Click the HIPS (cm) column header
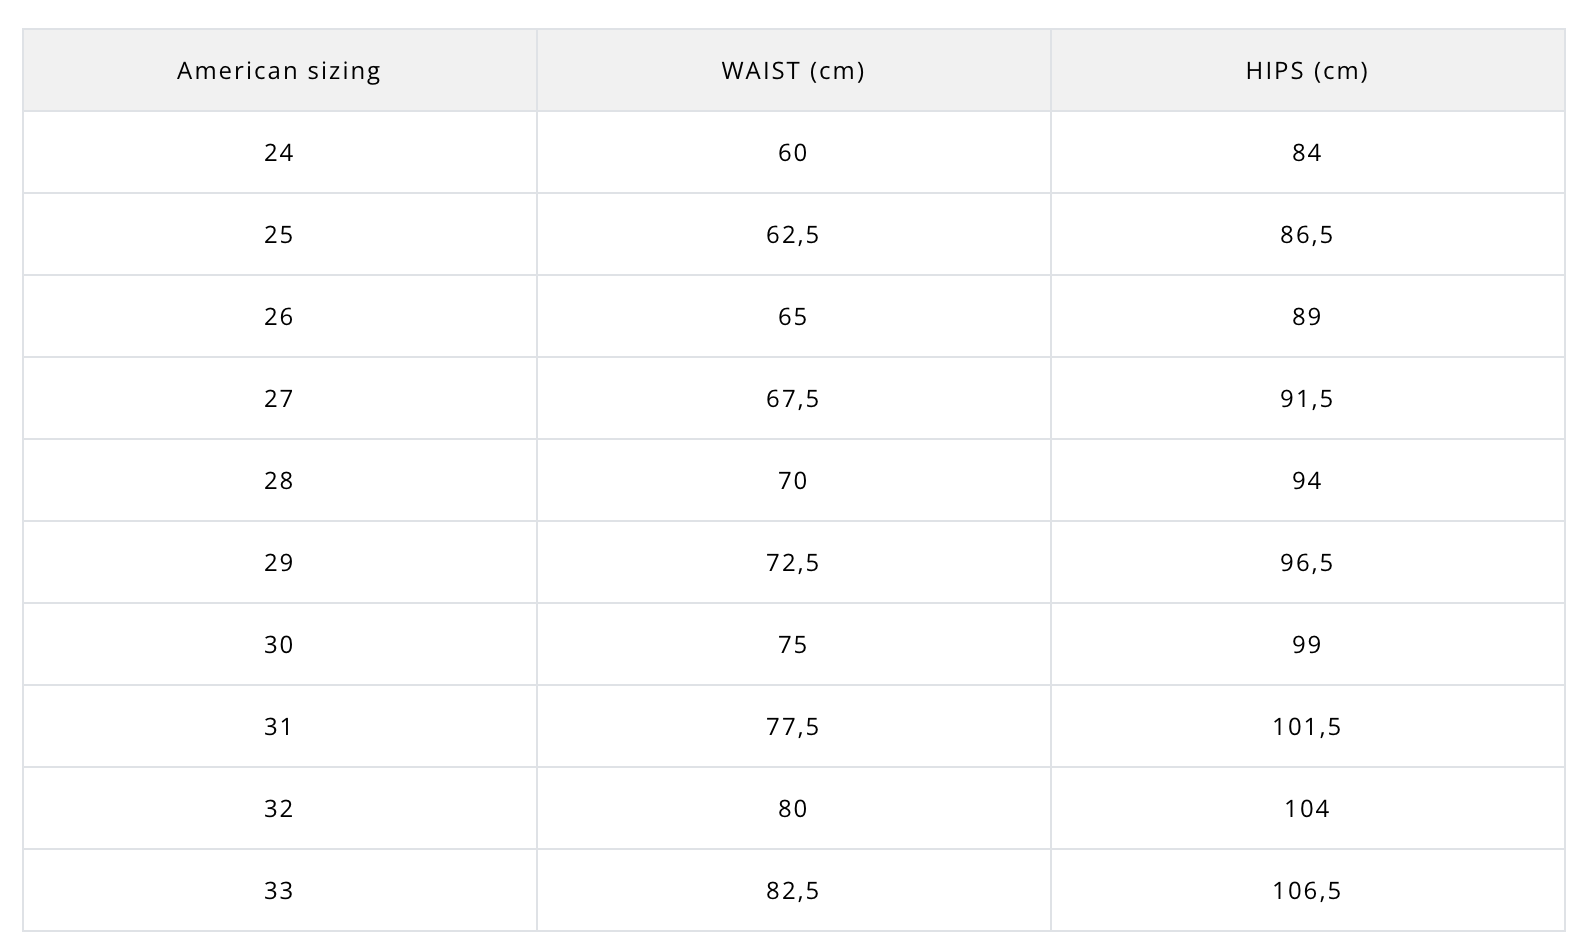 [1307, 70]
